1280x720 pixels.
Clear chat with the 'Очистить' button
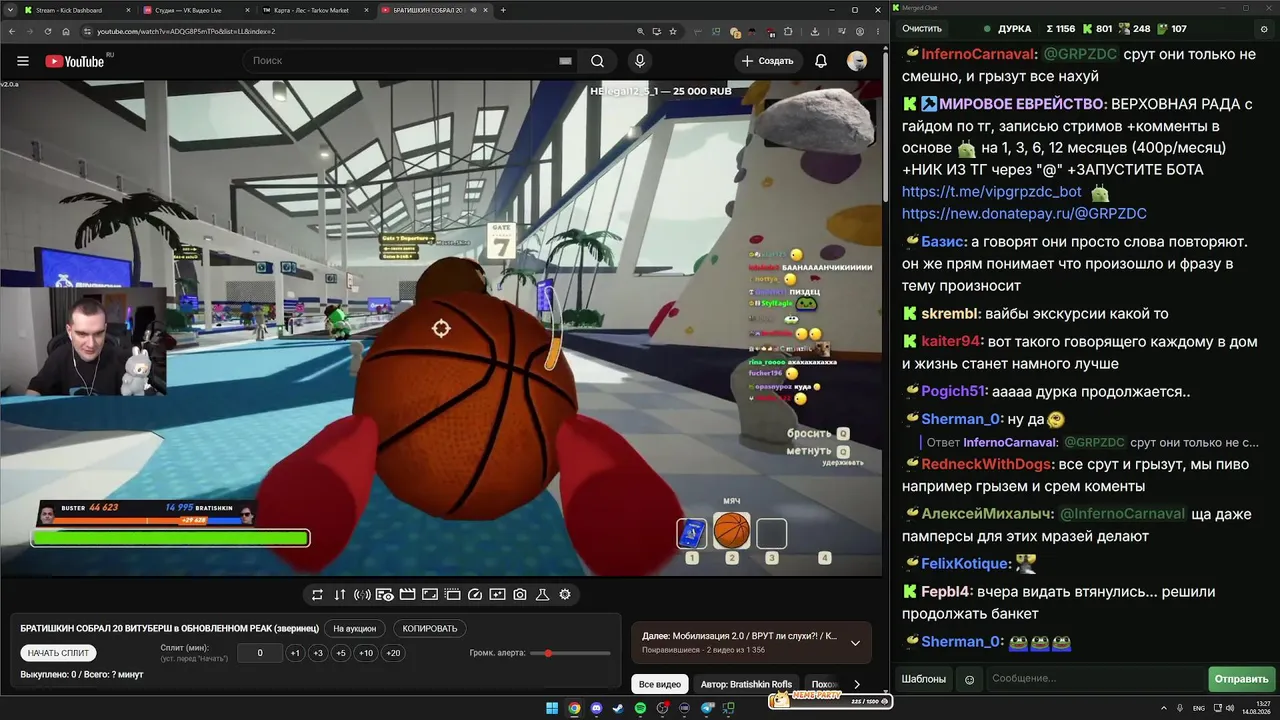click(x=922, y=29)
